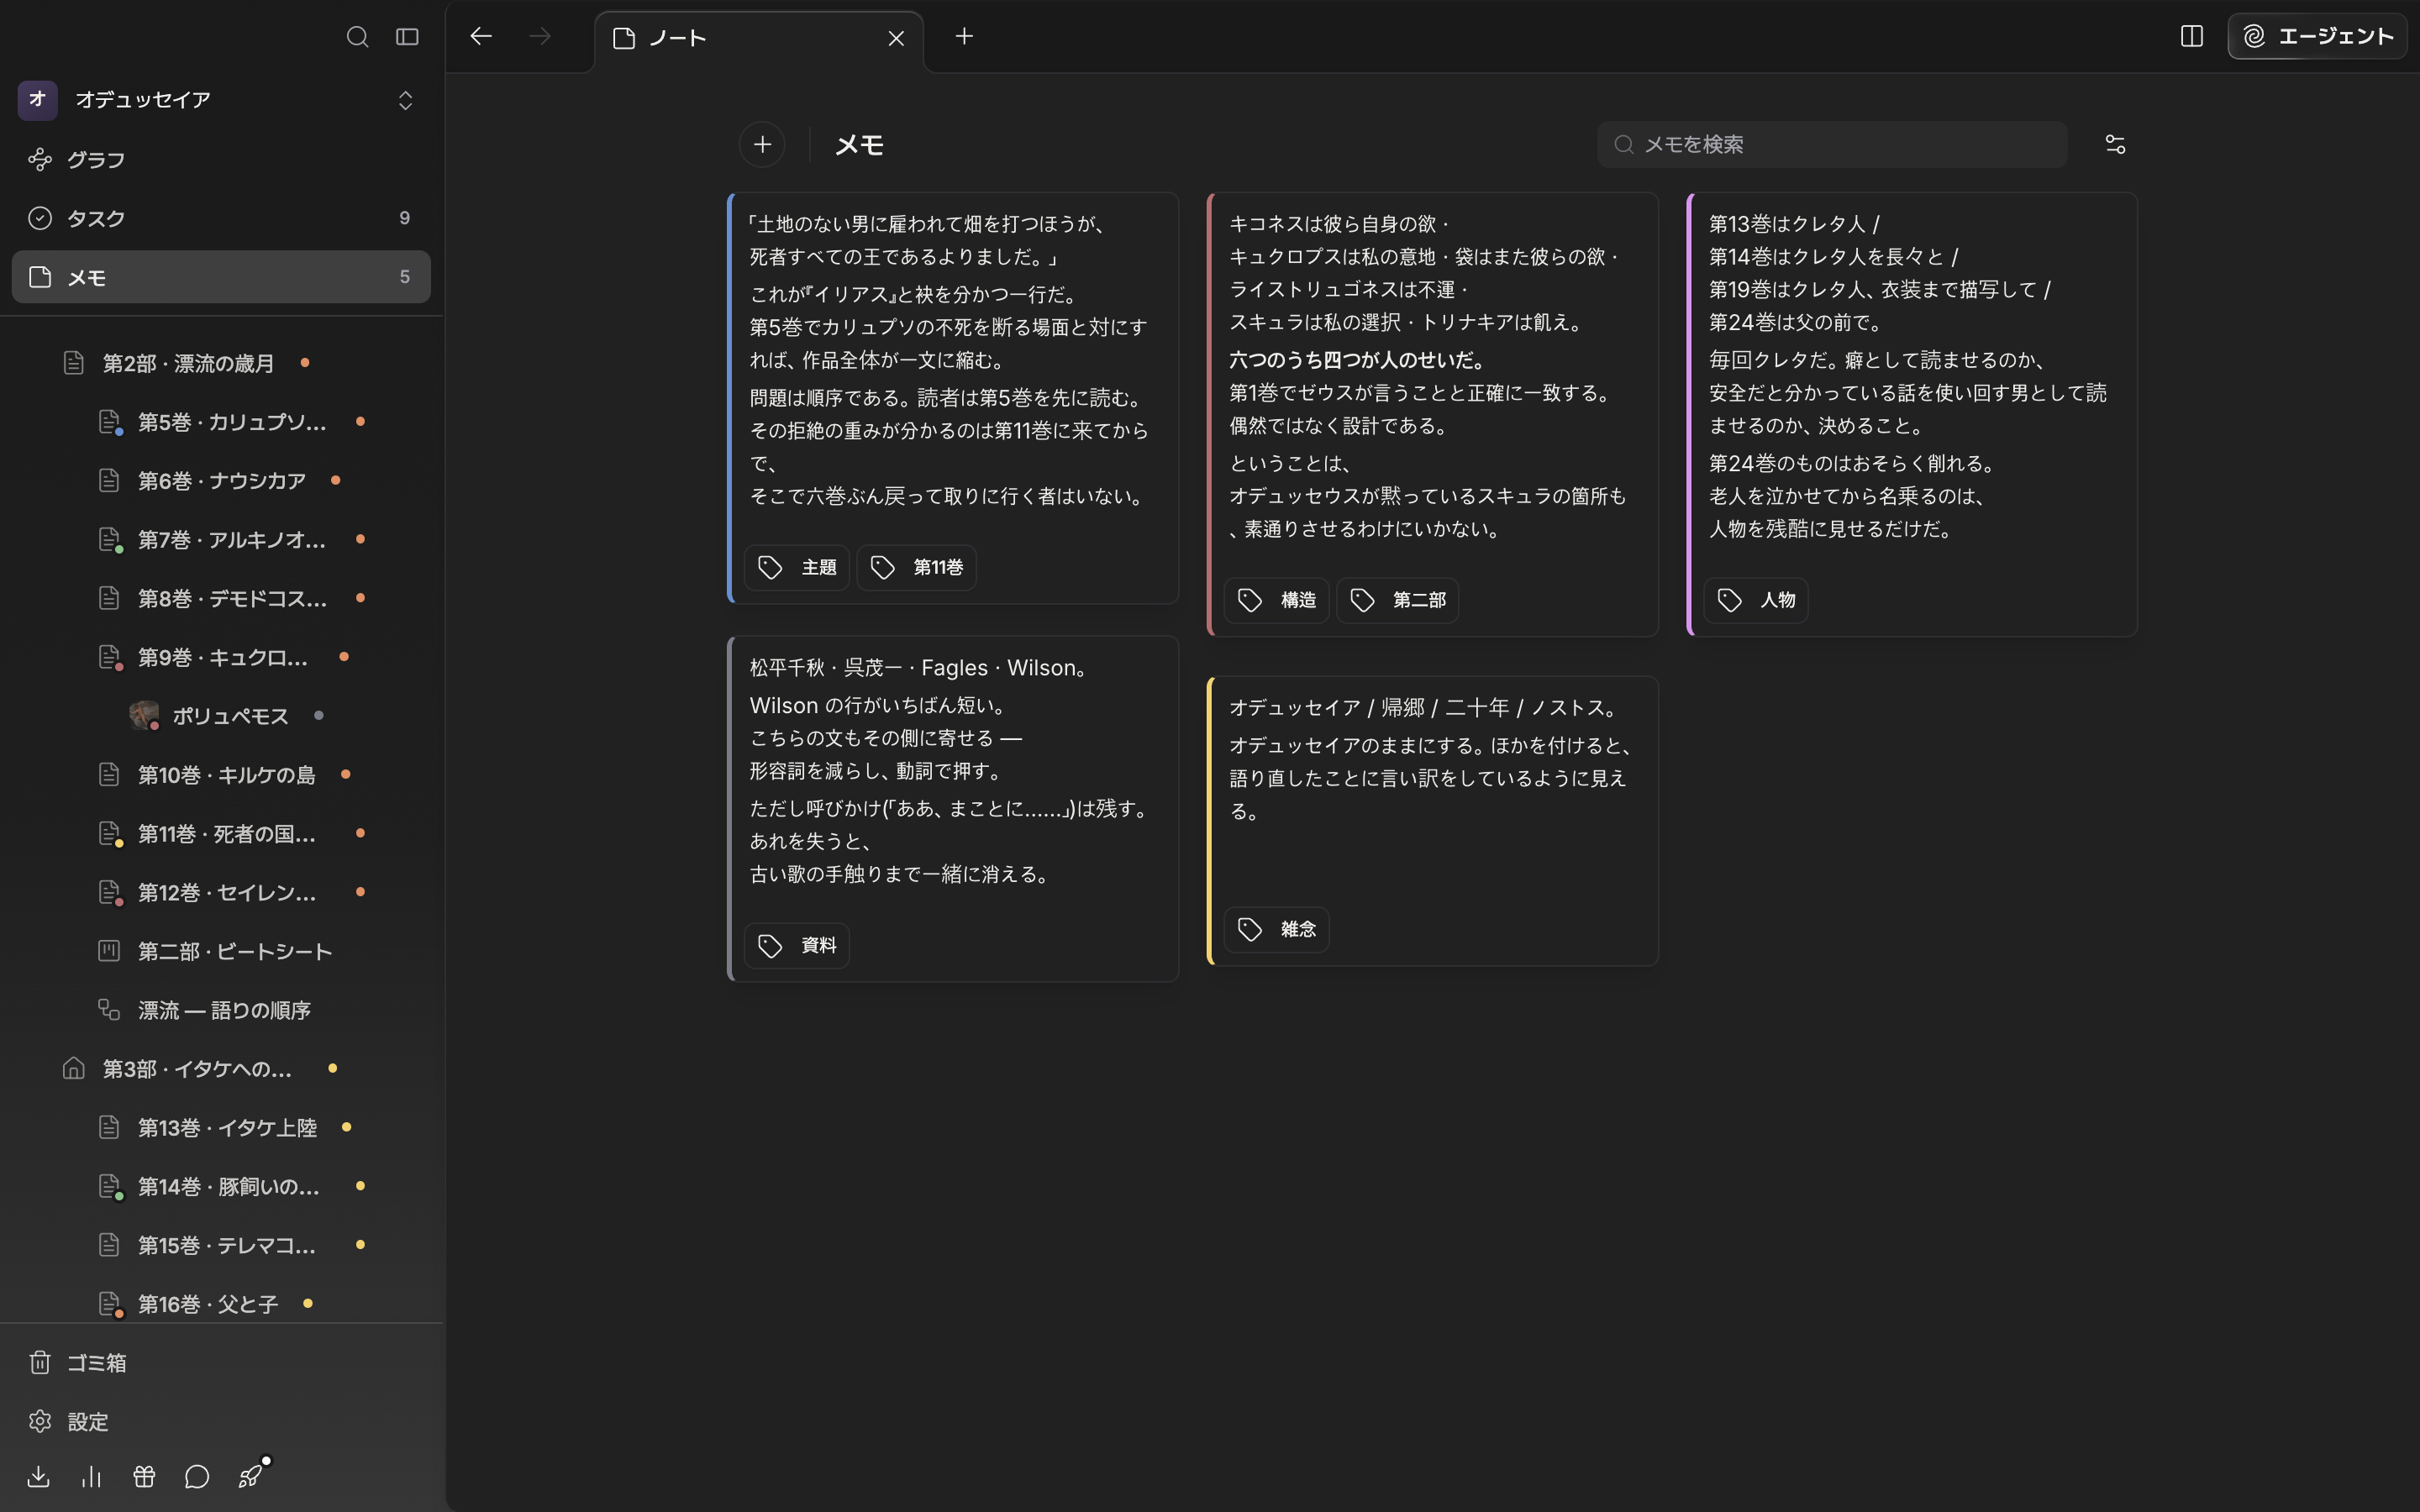Toggle the right split panel icon
Screen dimensions: 2420x1512
pos(2191,36)
